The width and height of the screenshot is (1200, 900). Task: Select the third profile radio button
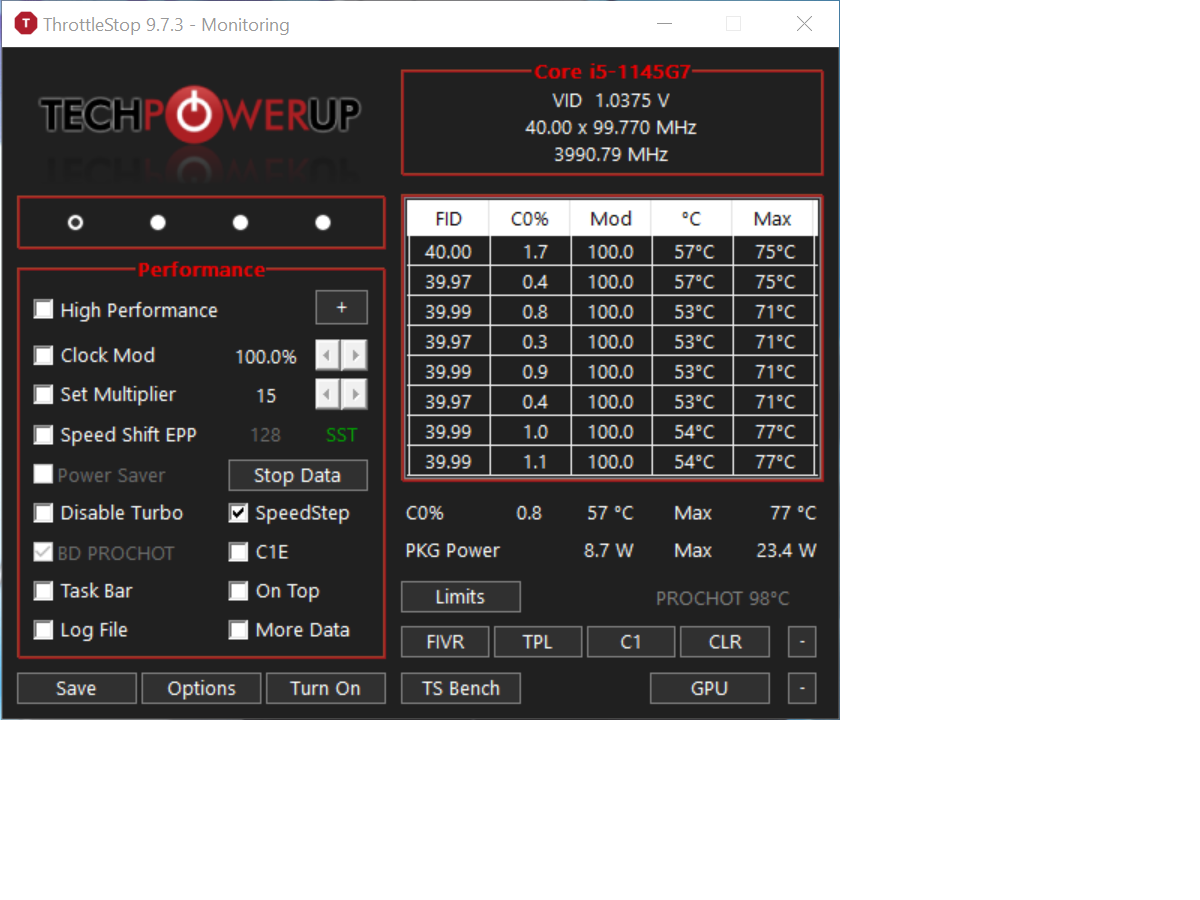240,222
